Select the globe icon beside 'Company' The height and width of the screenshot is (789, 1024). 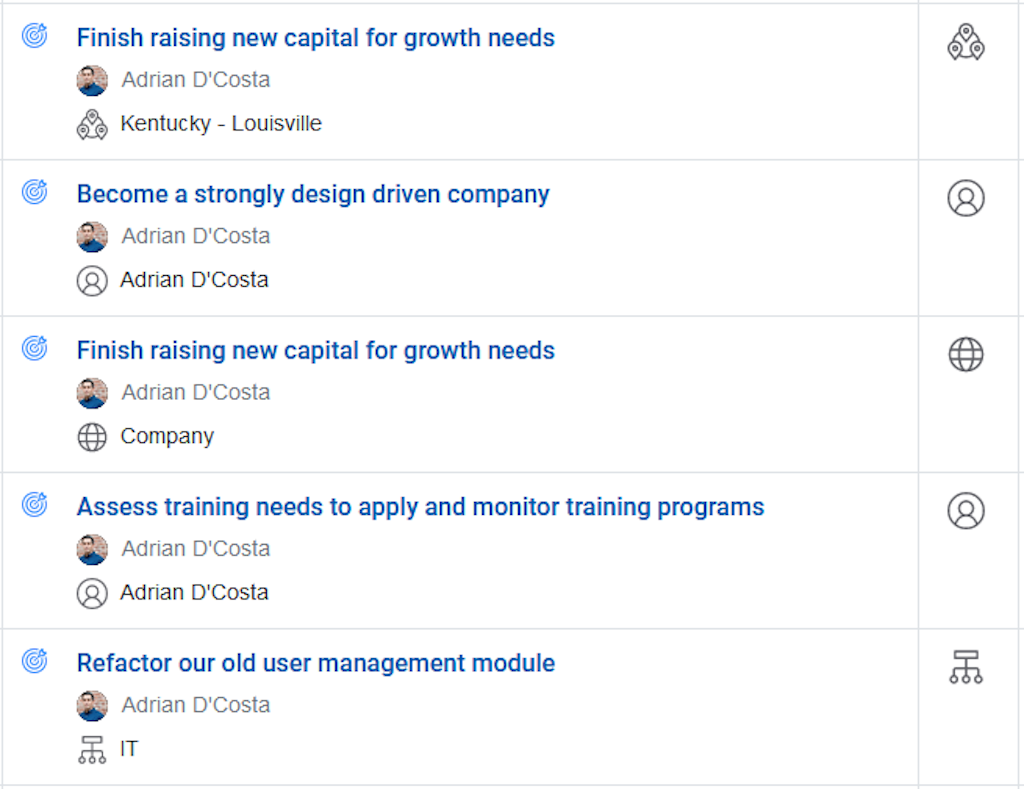pyautogui.click(x=92, y=436)
